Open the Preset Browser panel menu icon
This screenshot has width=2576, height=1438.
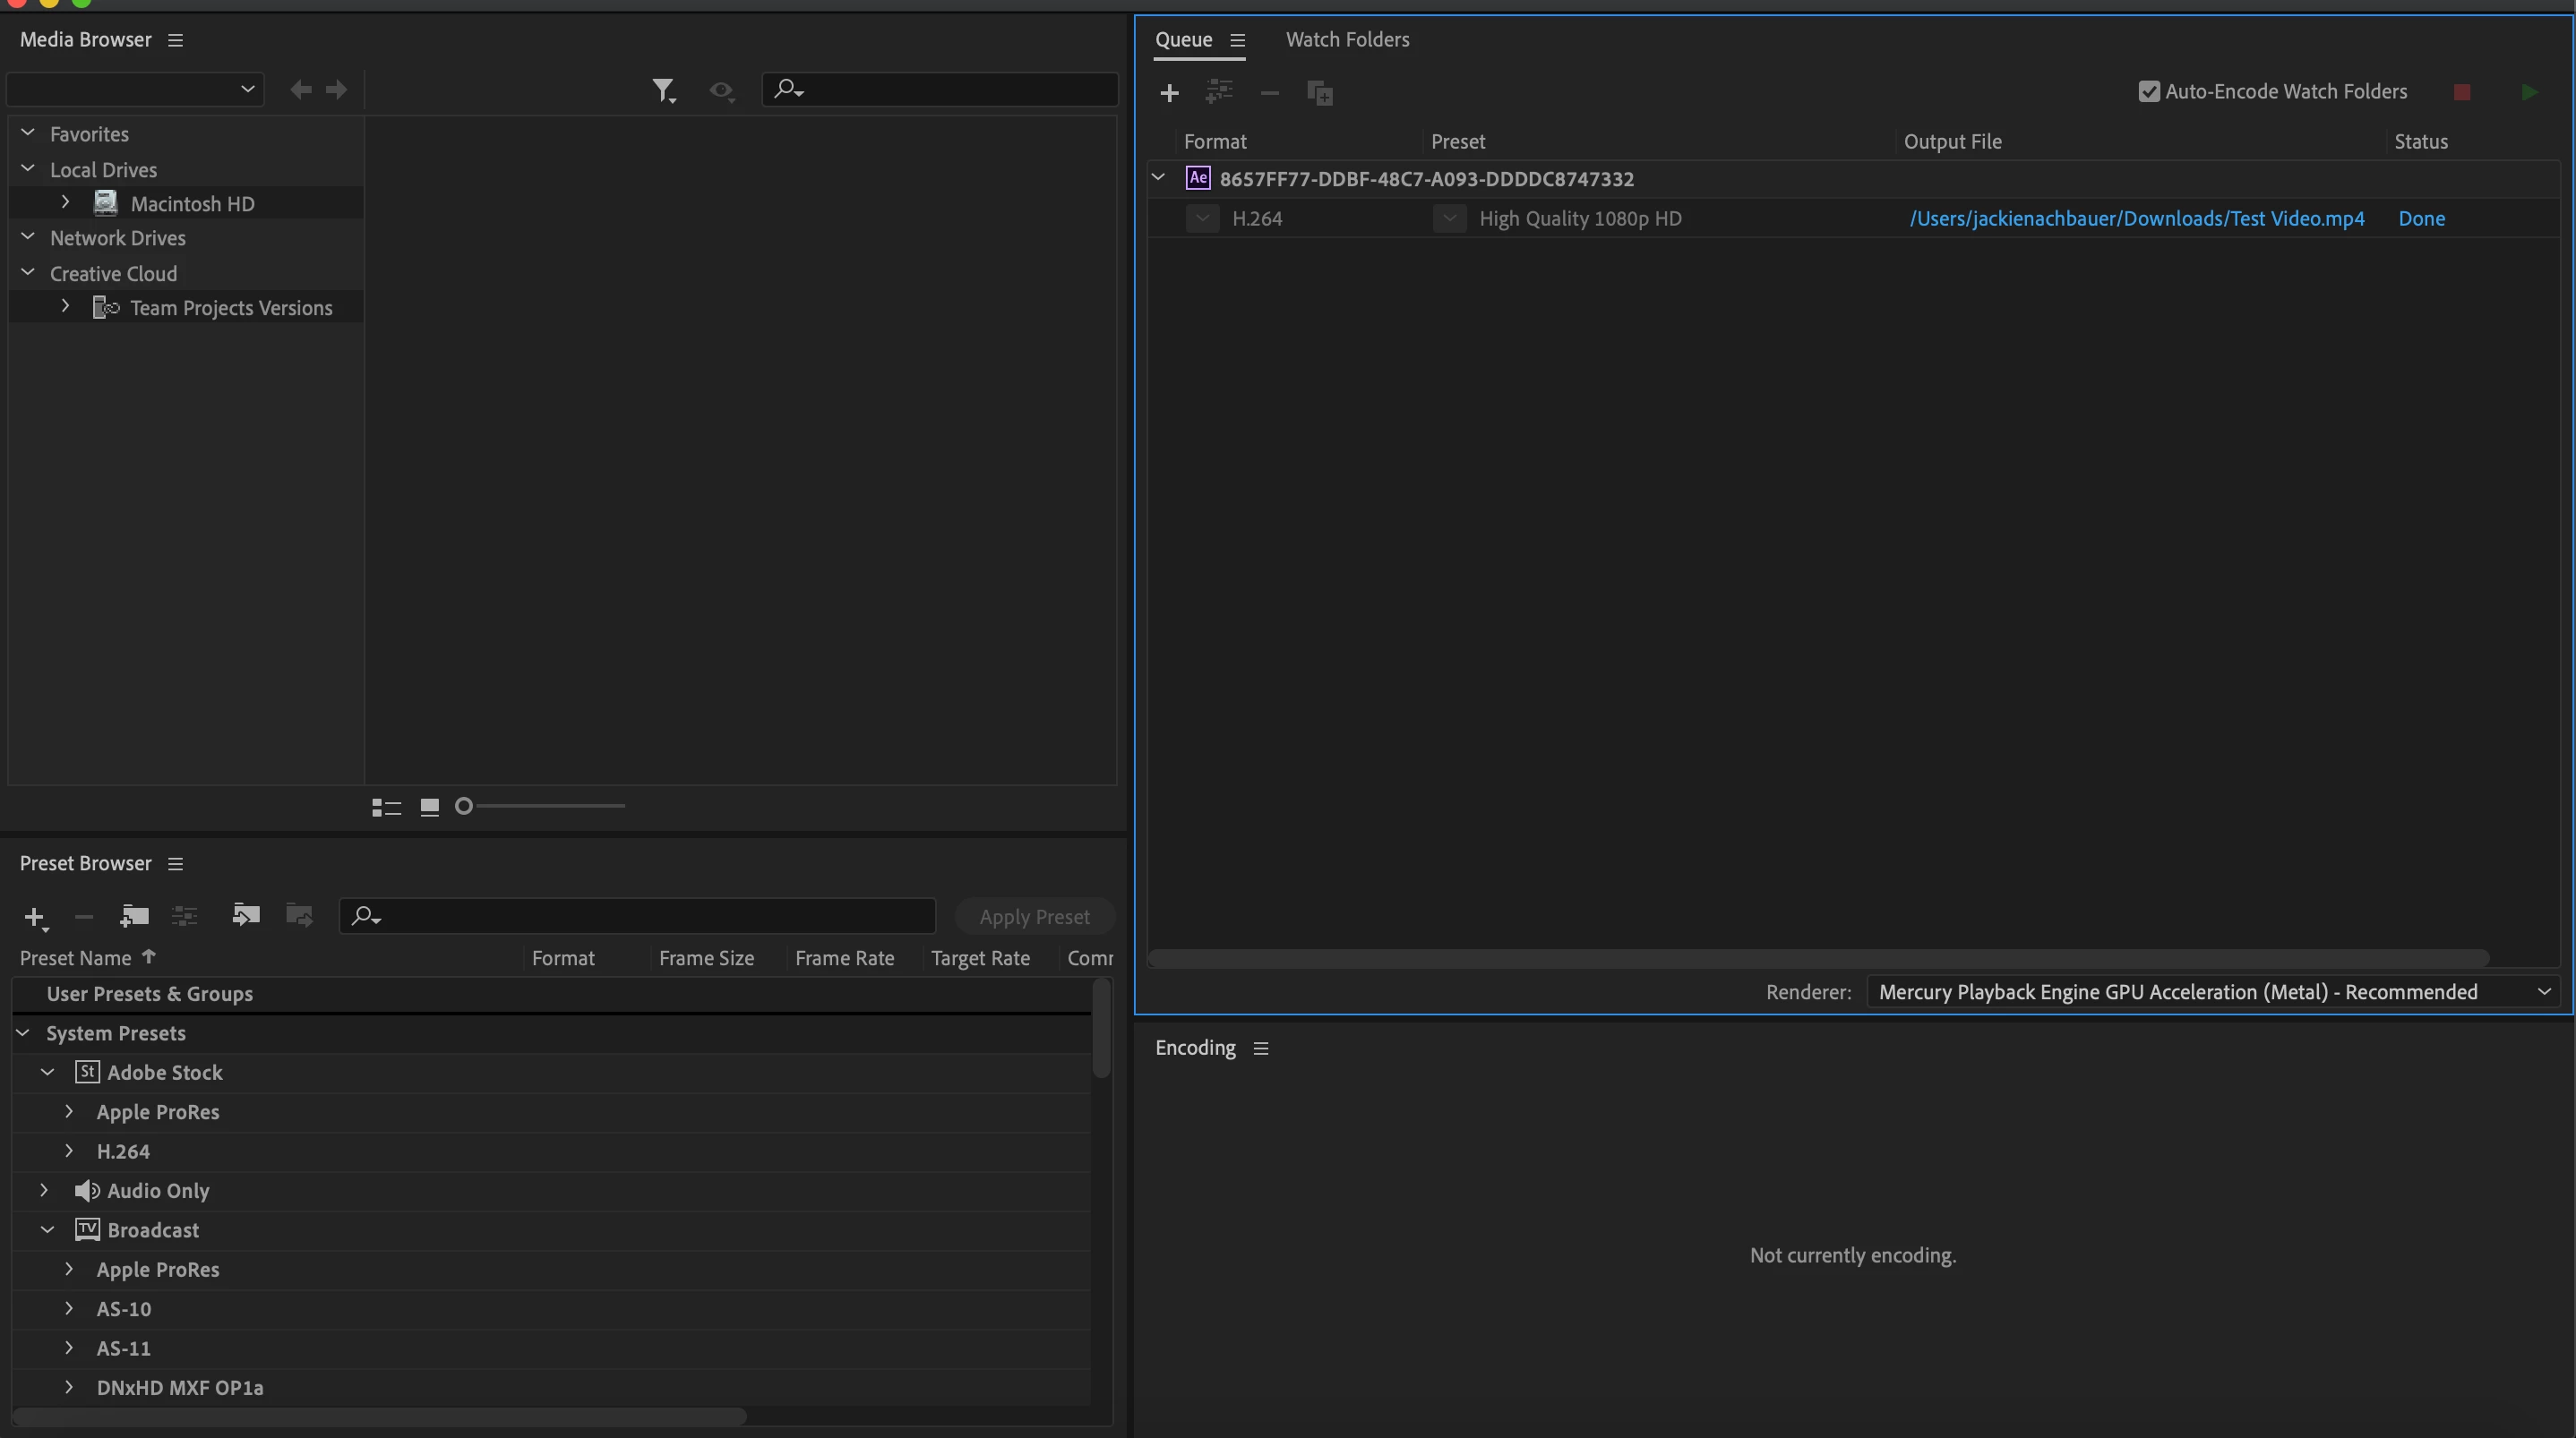point(176,864)
